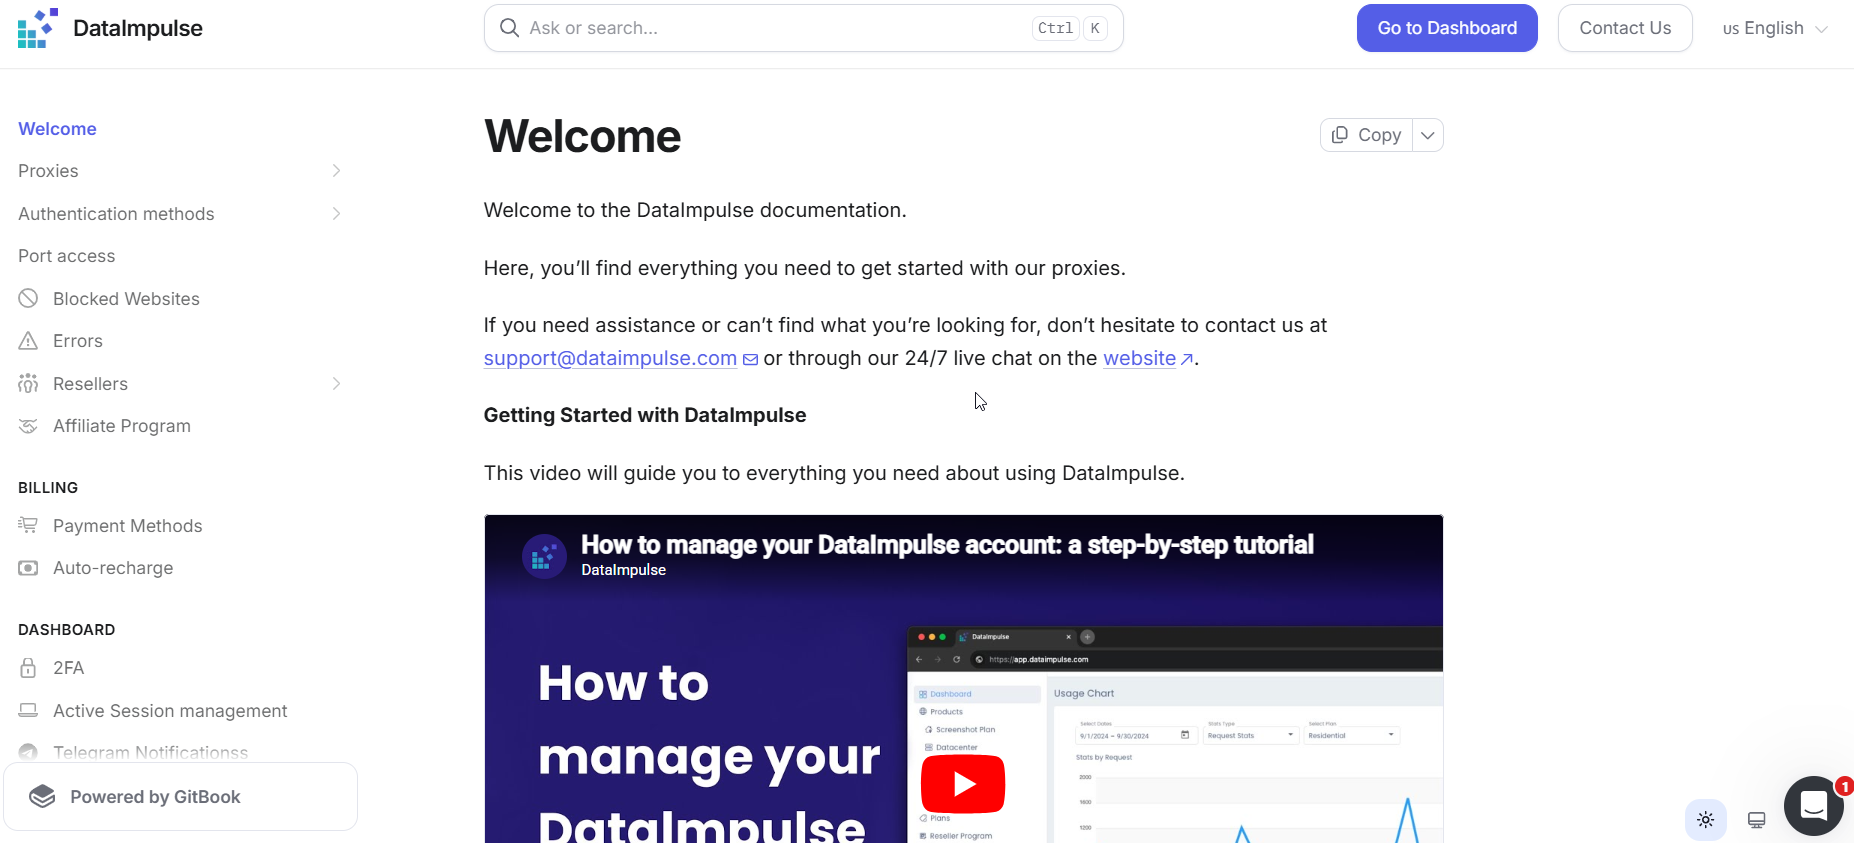Click the Go to Dashboard button
Image resolution: width=1854 pixels, height=843 pixels.
pos(1446,28)
